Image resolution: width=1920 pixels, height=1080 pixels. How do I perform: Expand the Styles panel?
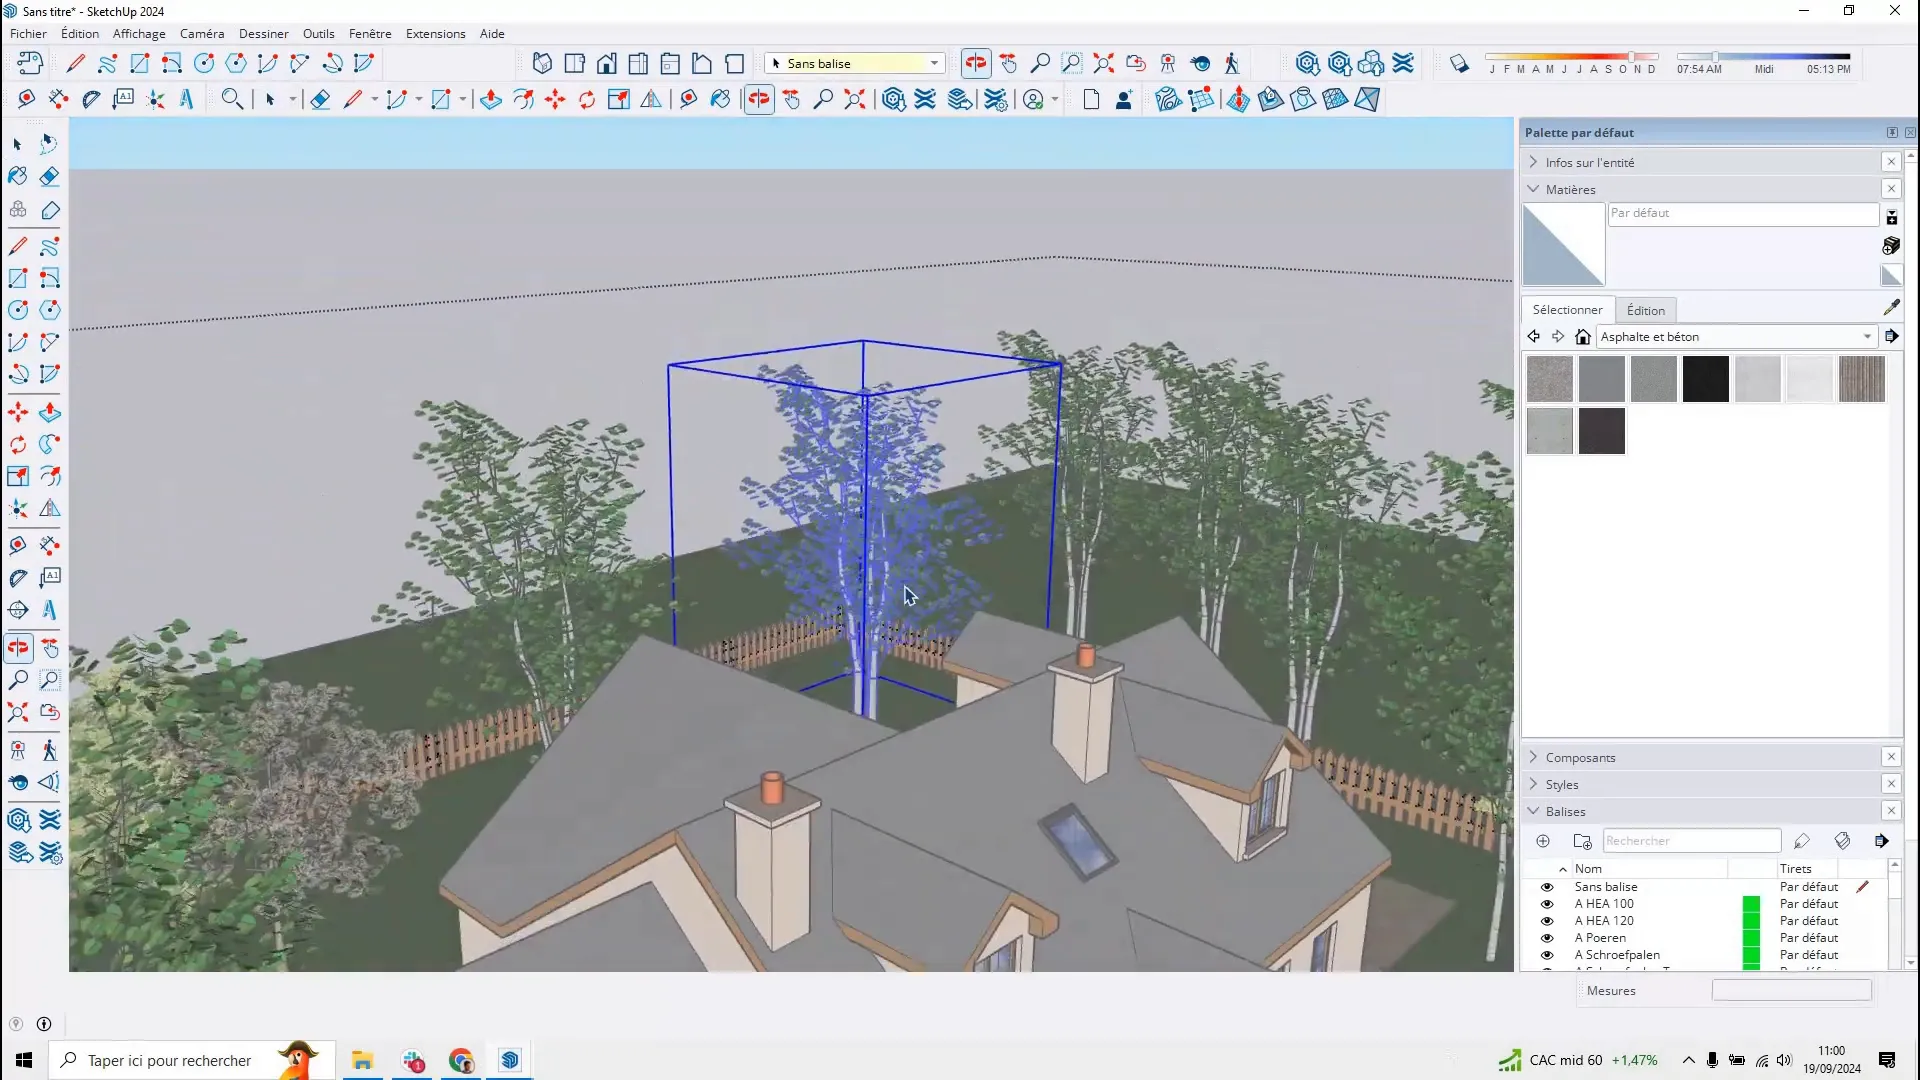[x=1533, y=784]
